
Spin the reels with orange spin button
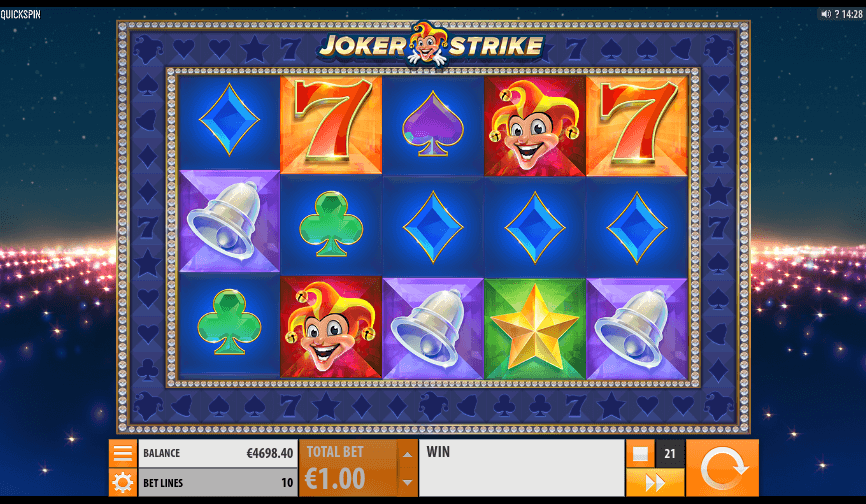tap(722, 468)
